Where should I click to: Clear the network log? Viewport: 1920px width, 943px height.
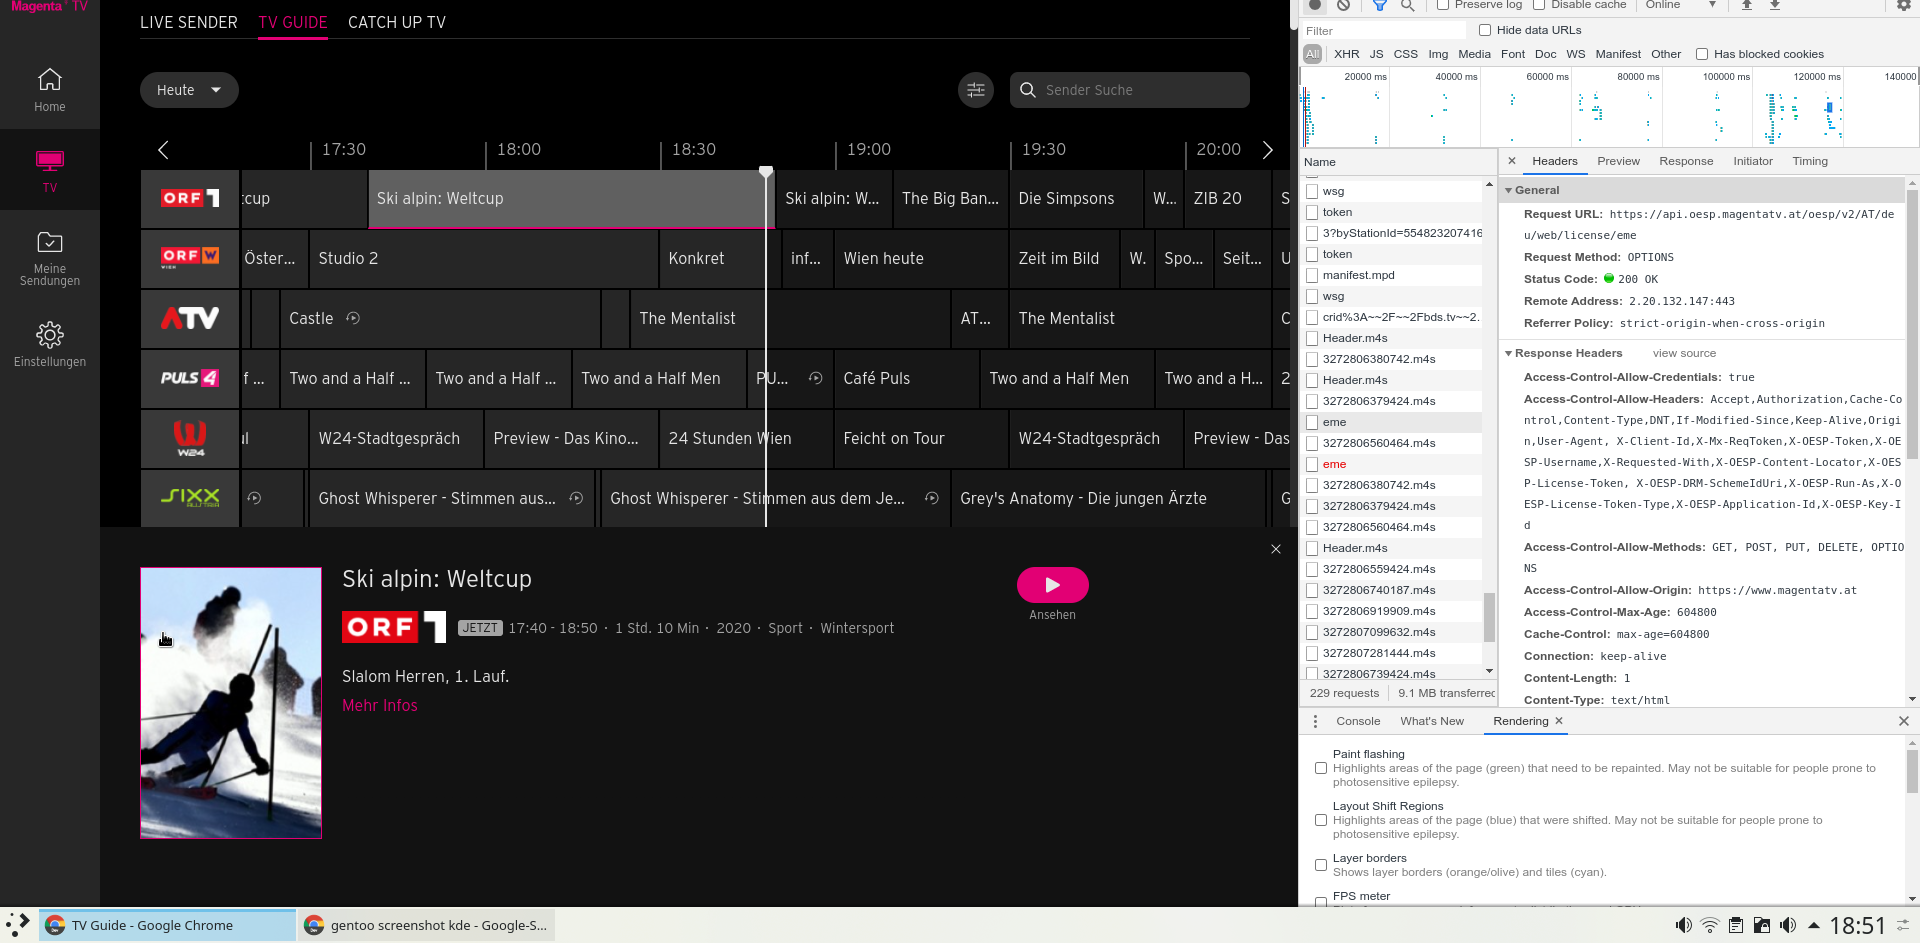pos(1343,5)
